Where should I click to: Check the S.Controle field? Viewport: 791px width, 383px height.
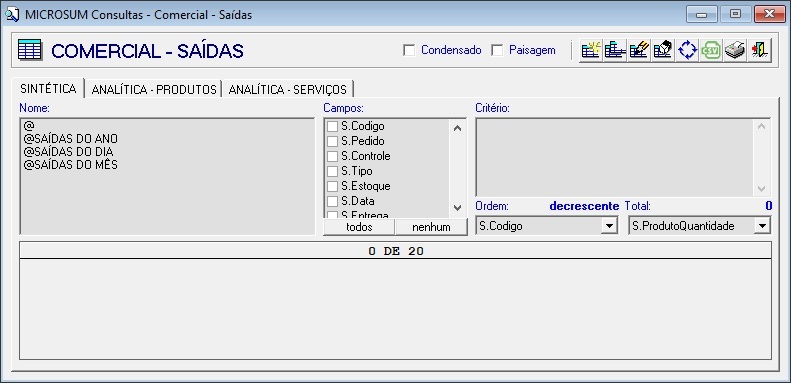[x=332, y=156]
